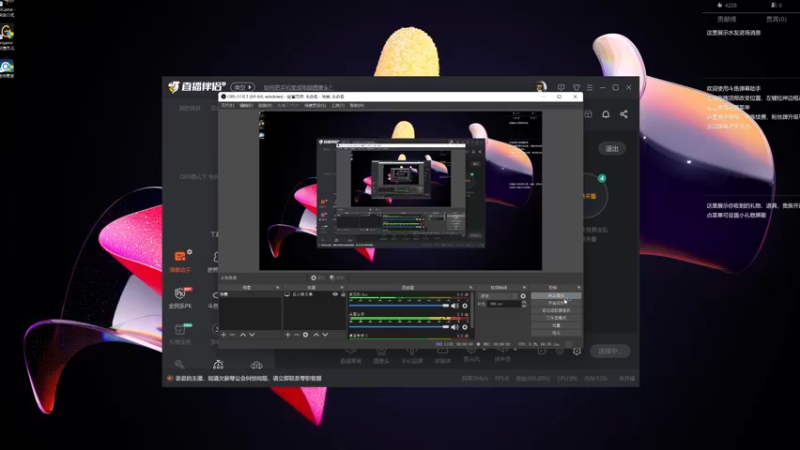Viewport: 800px width, 450px height.
Task: Click Start Virtual Camera in OBS Controls
Action: click(x=556, y=310)
